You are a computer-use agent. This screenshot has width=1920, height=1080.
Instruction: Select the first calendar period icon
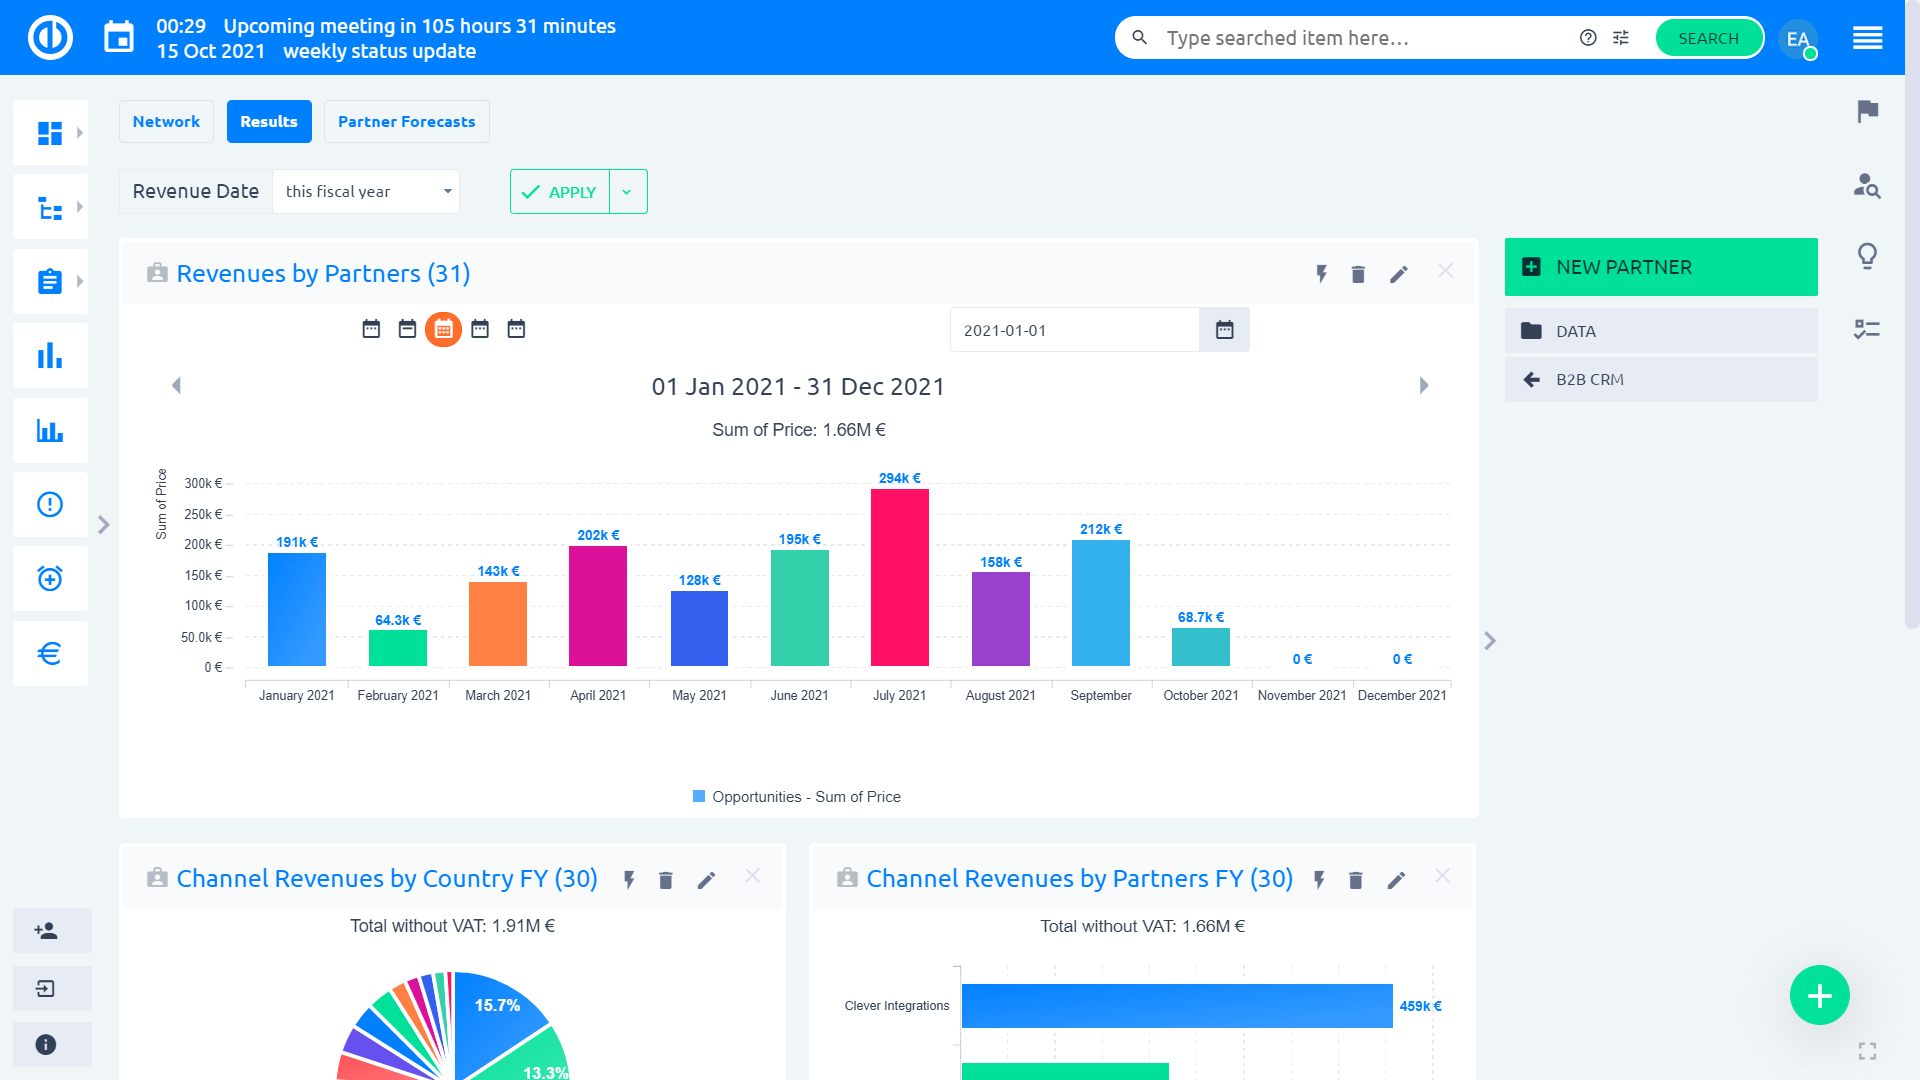click(x=371, y=329)
